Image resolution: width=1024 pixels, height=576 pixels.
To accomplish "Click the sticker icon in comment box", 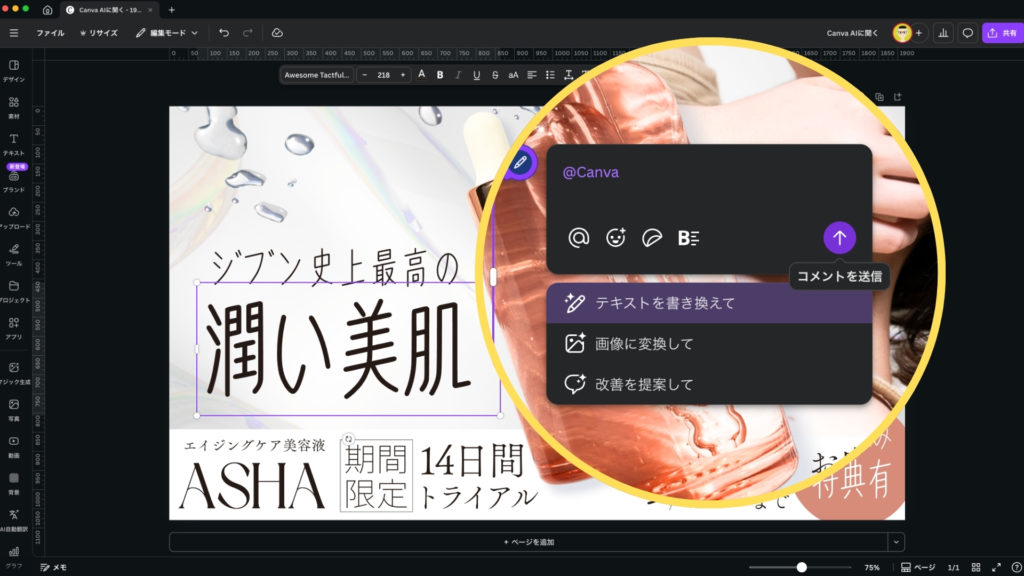I will [651, 238].
